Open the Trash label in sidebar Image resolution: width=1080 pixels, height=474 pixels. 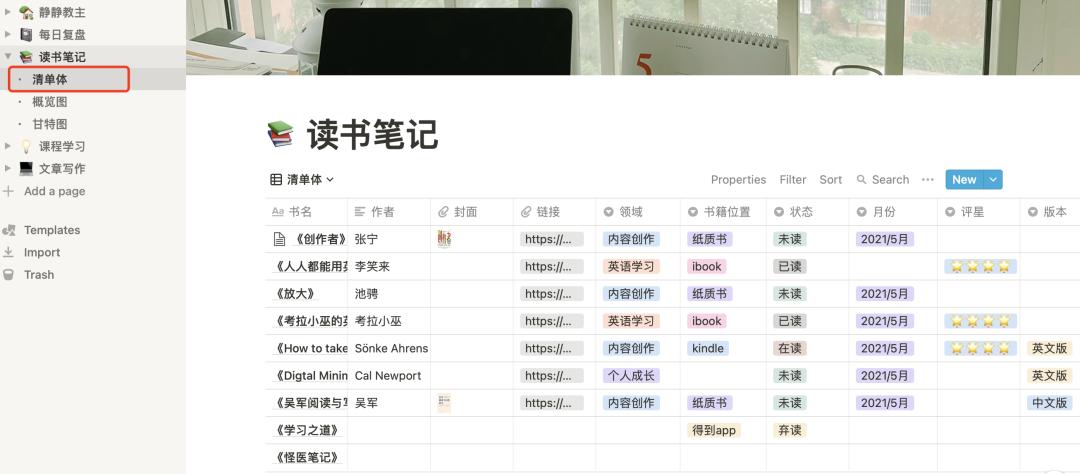click(39, 274)
